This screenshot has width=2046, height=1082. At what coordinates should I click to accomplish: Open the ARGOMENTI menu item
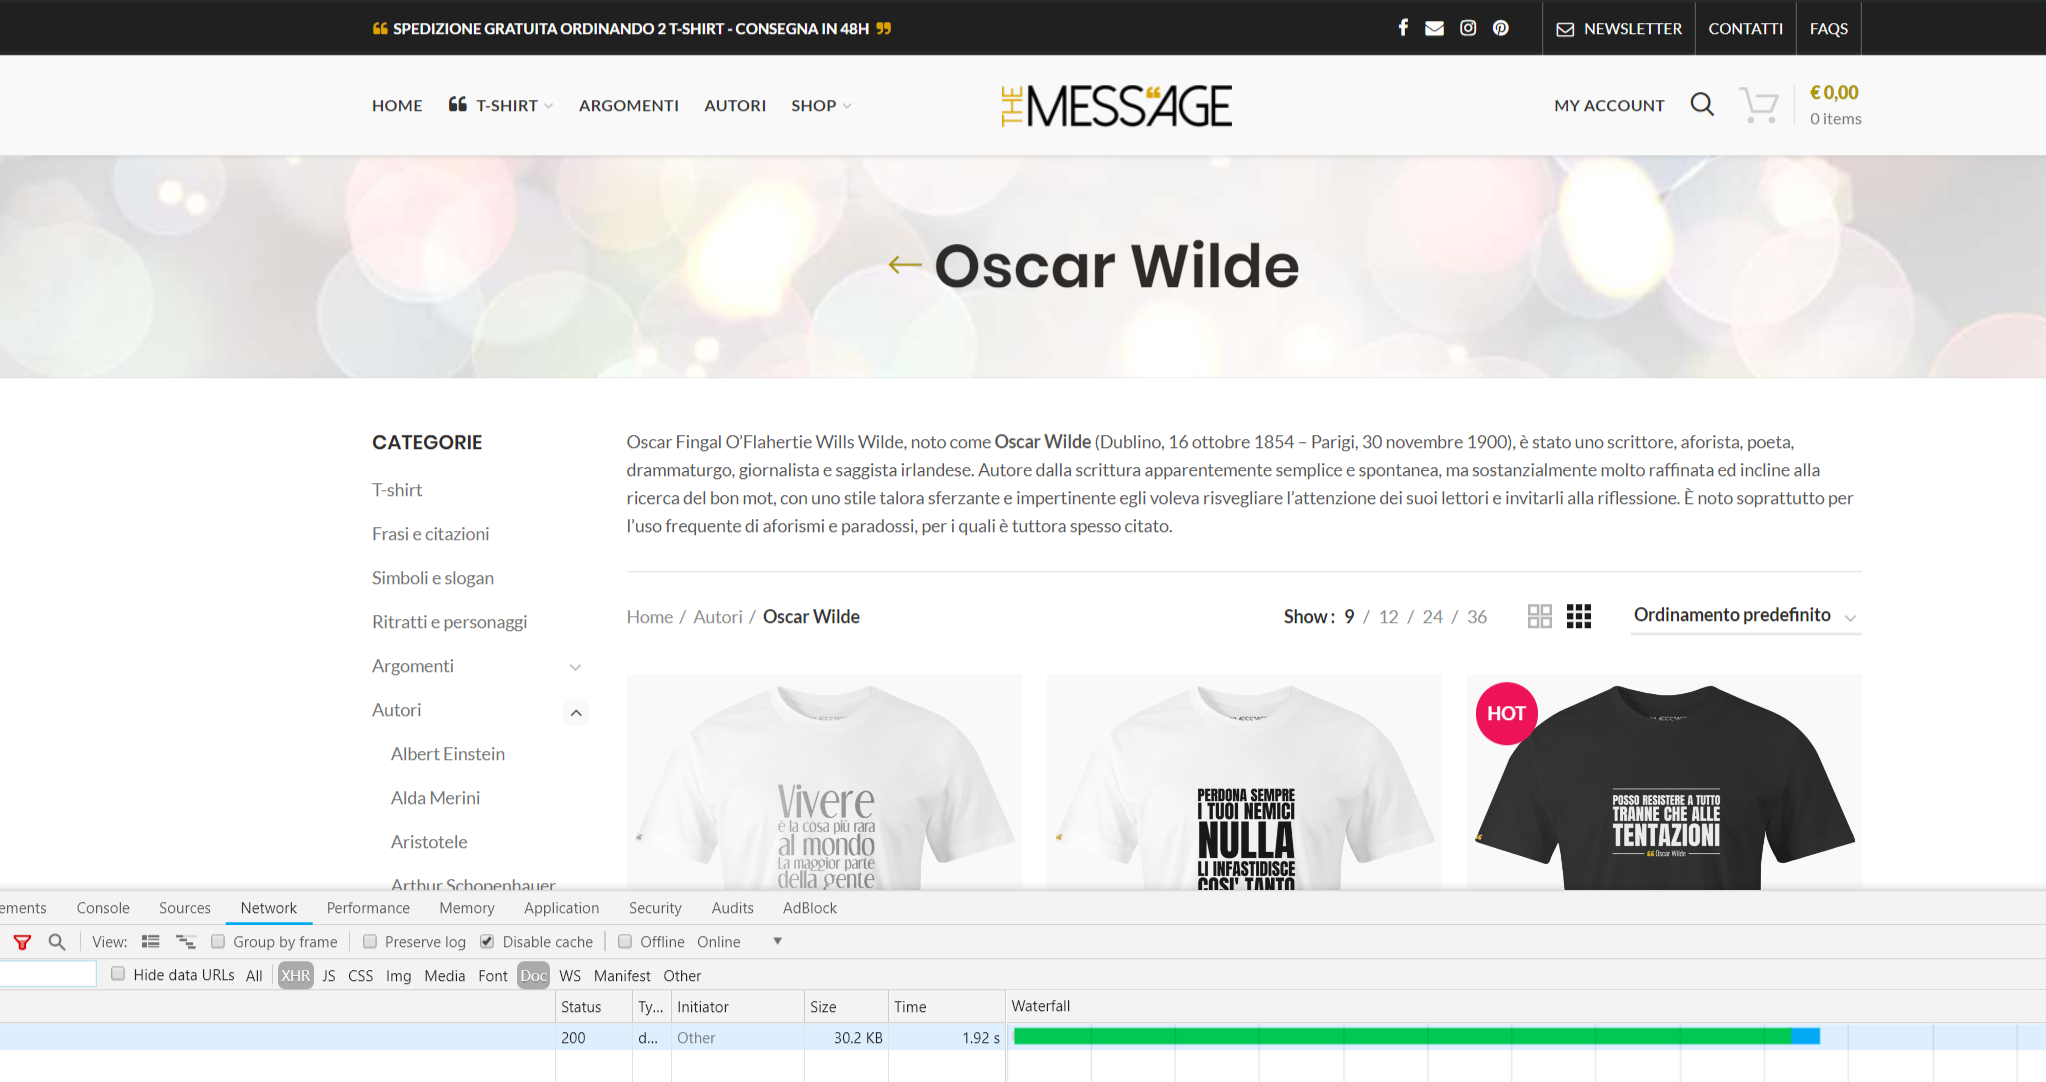tap(628, 105)
